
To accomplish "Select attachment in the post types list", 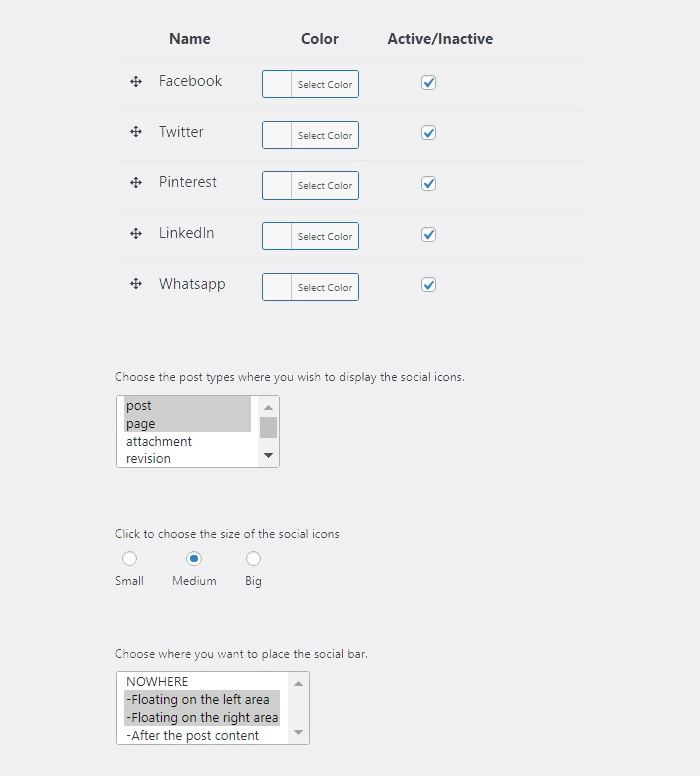I will (x=159, y=442).
